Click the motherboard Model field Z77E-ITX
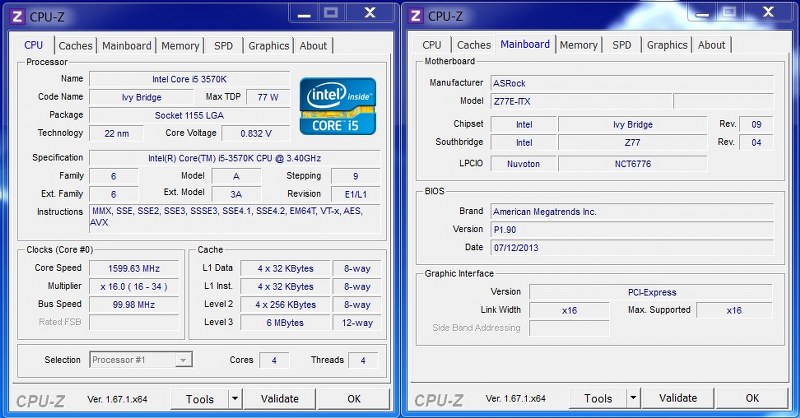The image size is (800, 418). [x=581, y=101]
